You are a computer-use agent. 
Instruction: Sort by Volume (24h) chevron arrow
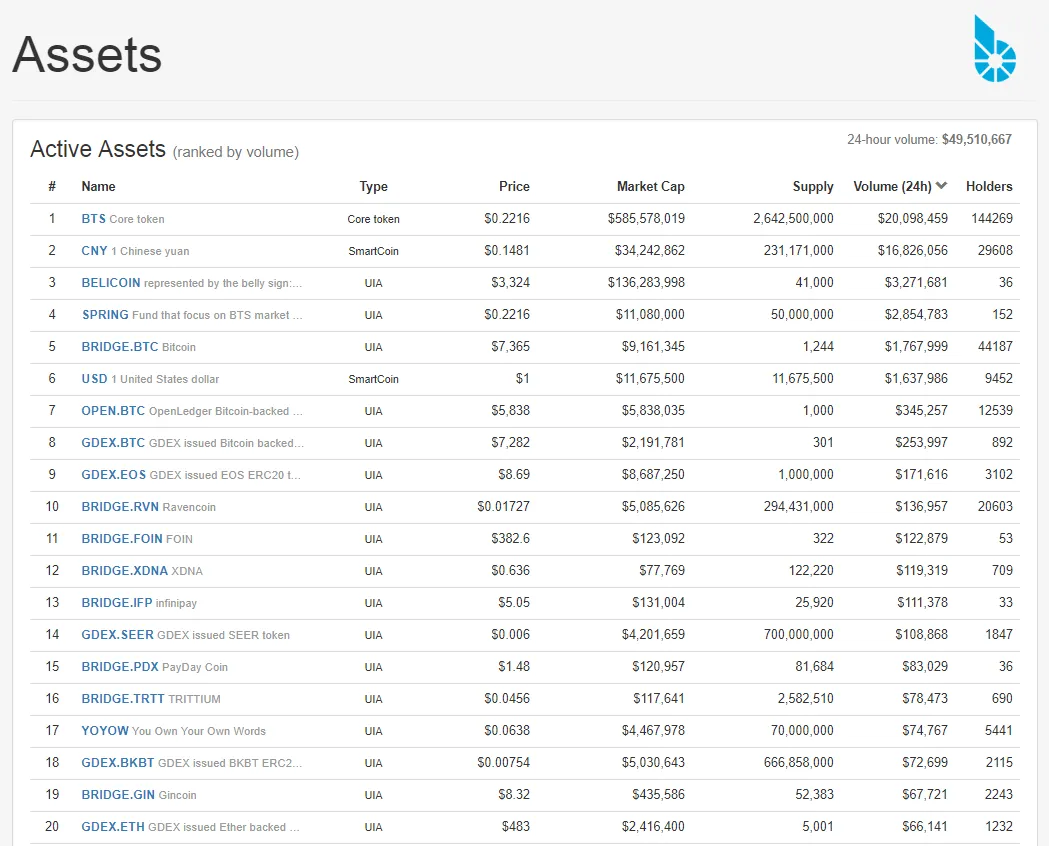click(941, 186)
